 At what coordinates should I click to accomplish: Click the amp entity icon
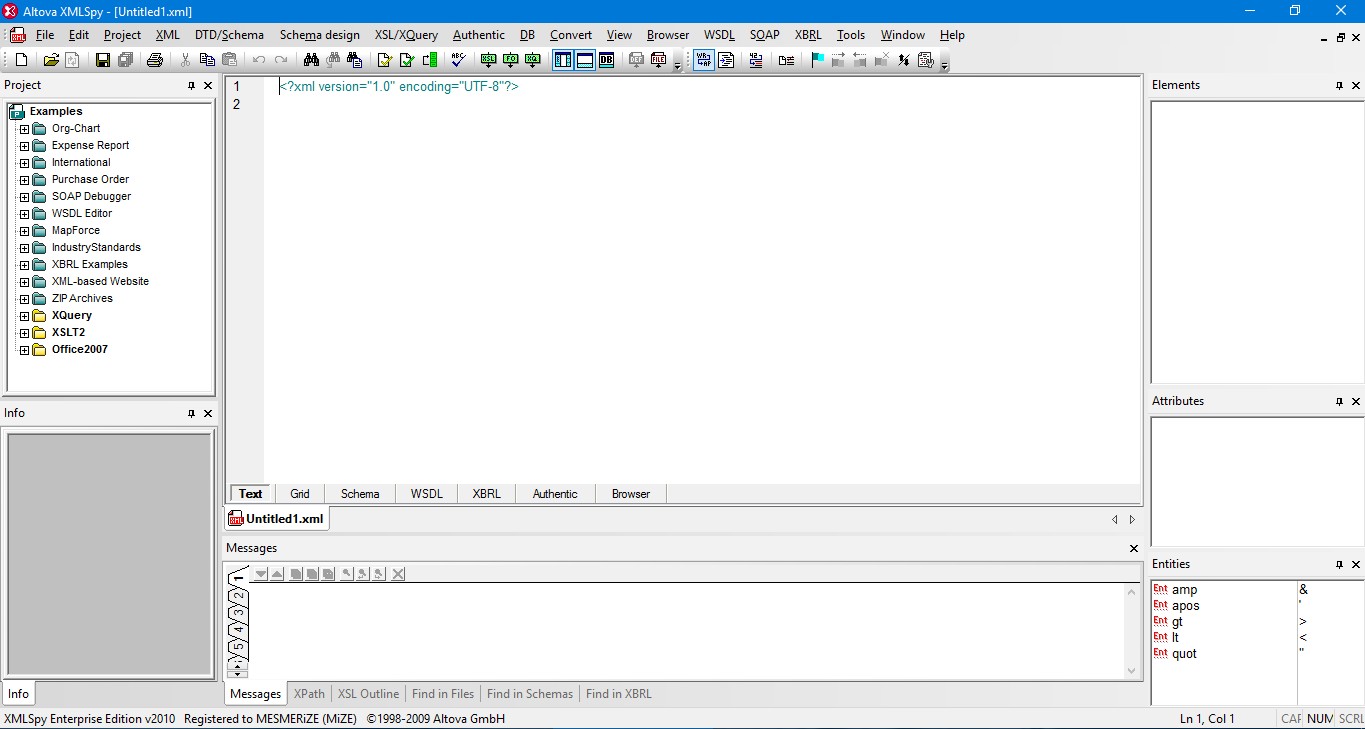point(1160,589)
